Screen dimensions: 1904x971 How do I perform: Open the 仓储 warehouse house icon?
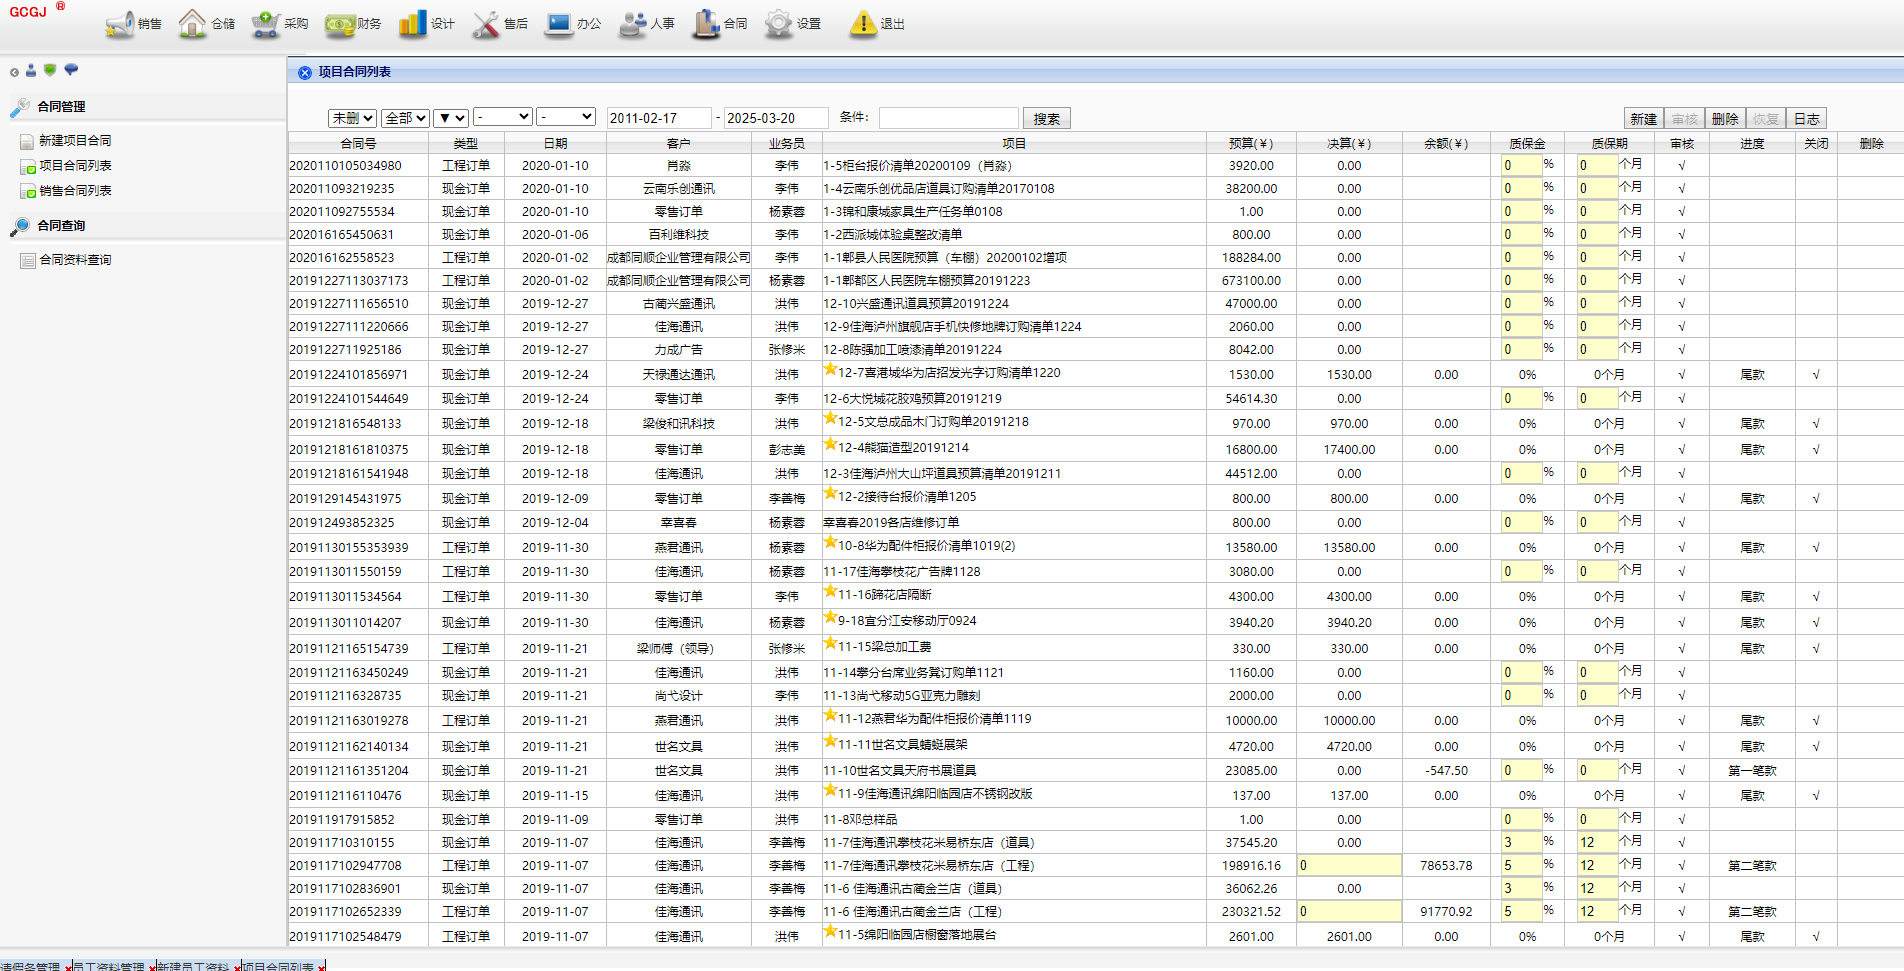point(192,24)
